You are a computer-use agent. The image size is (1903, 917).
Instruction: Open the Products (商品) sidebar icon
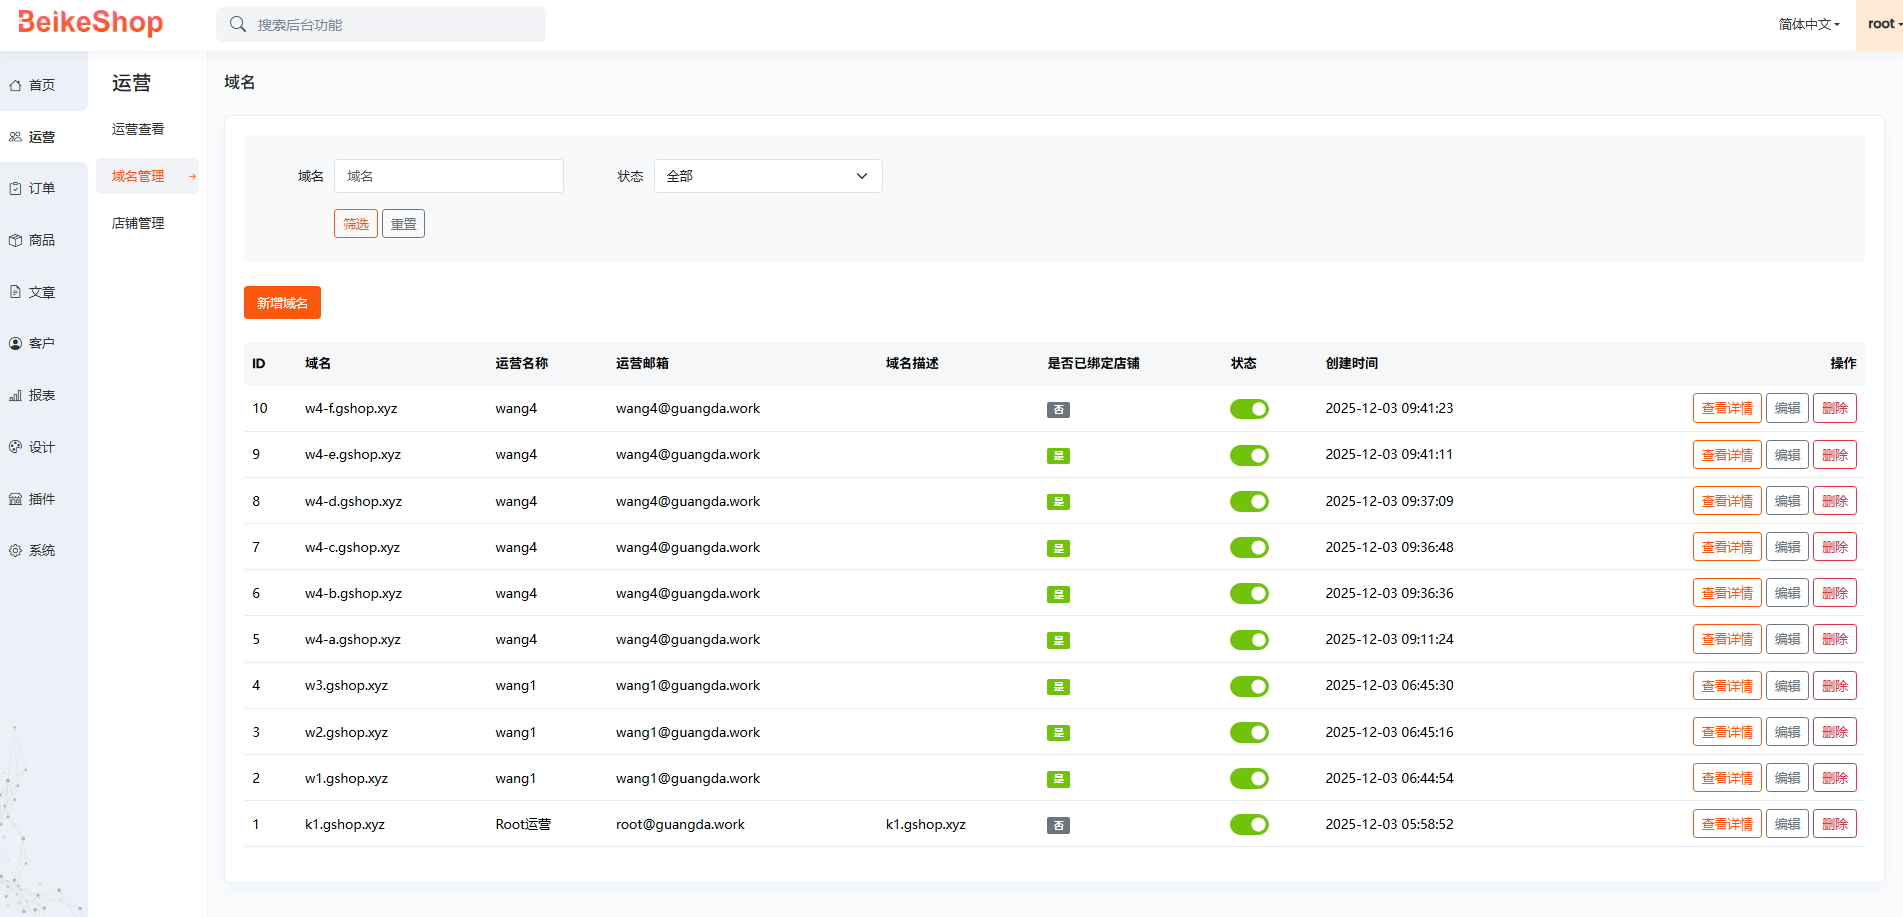[16, 241]
